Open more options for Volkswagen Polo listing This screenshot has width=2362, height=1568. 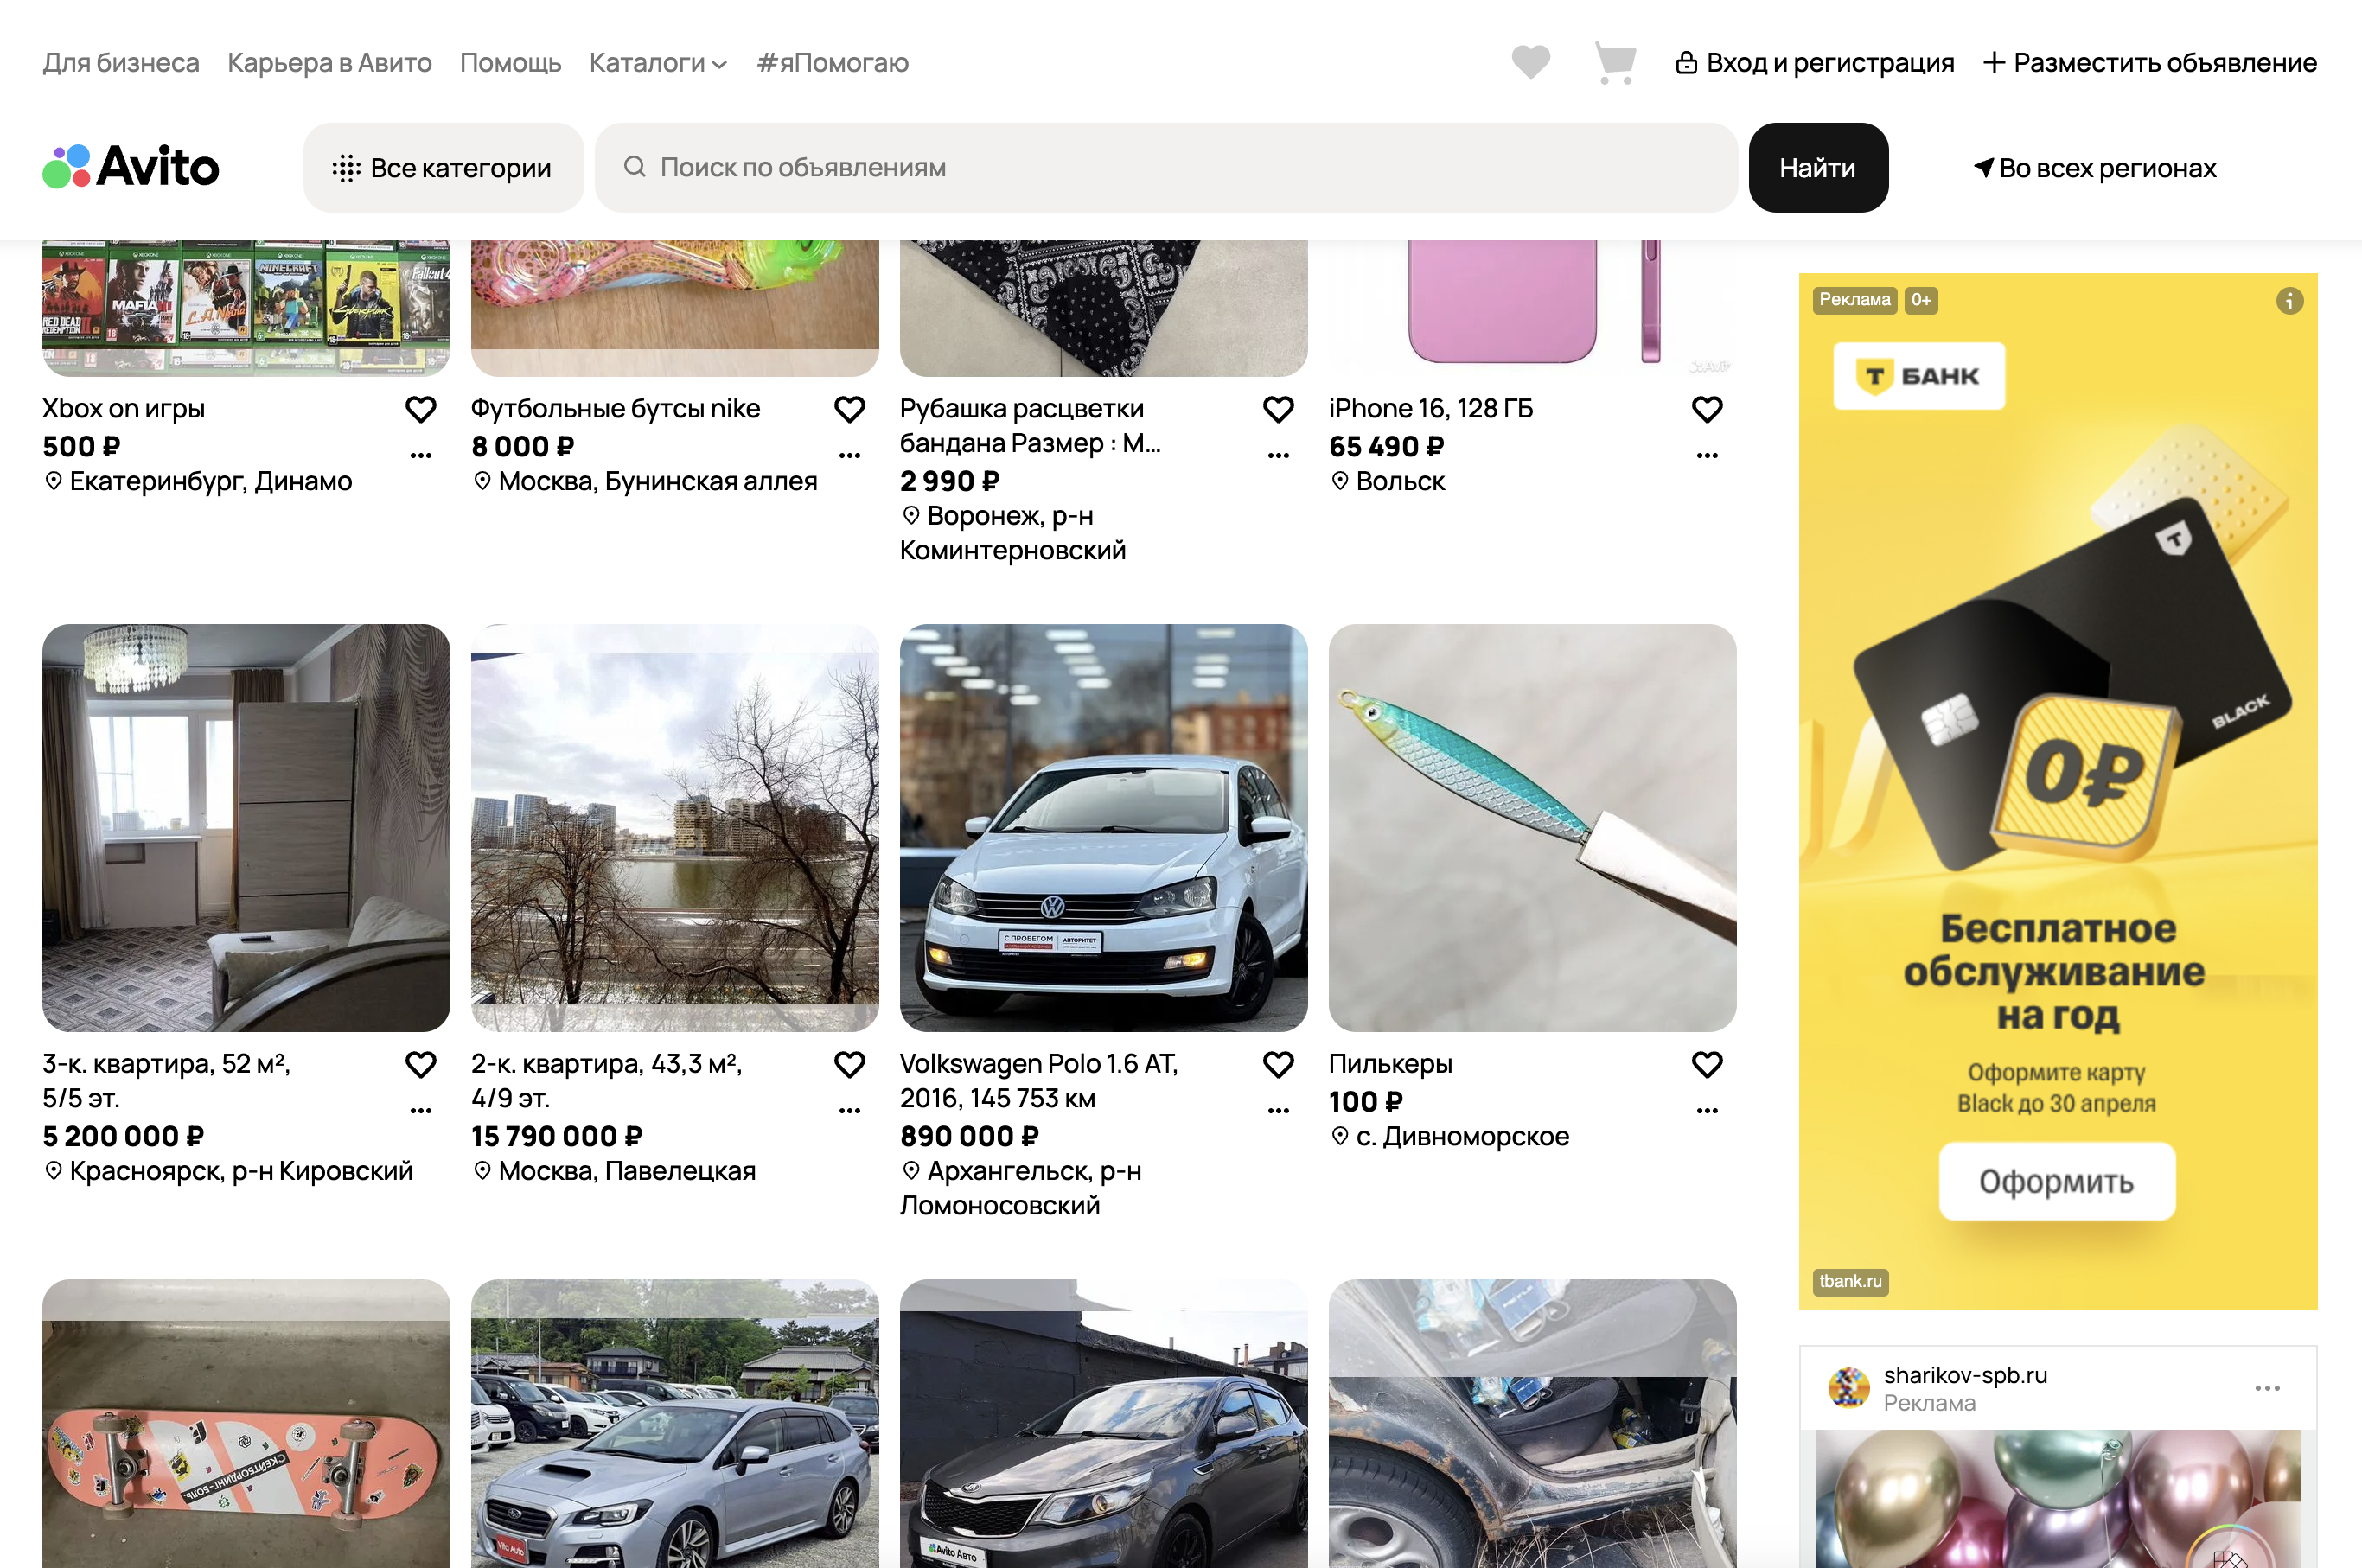[x=1278, y=1110]
